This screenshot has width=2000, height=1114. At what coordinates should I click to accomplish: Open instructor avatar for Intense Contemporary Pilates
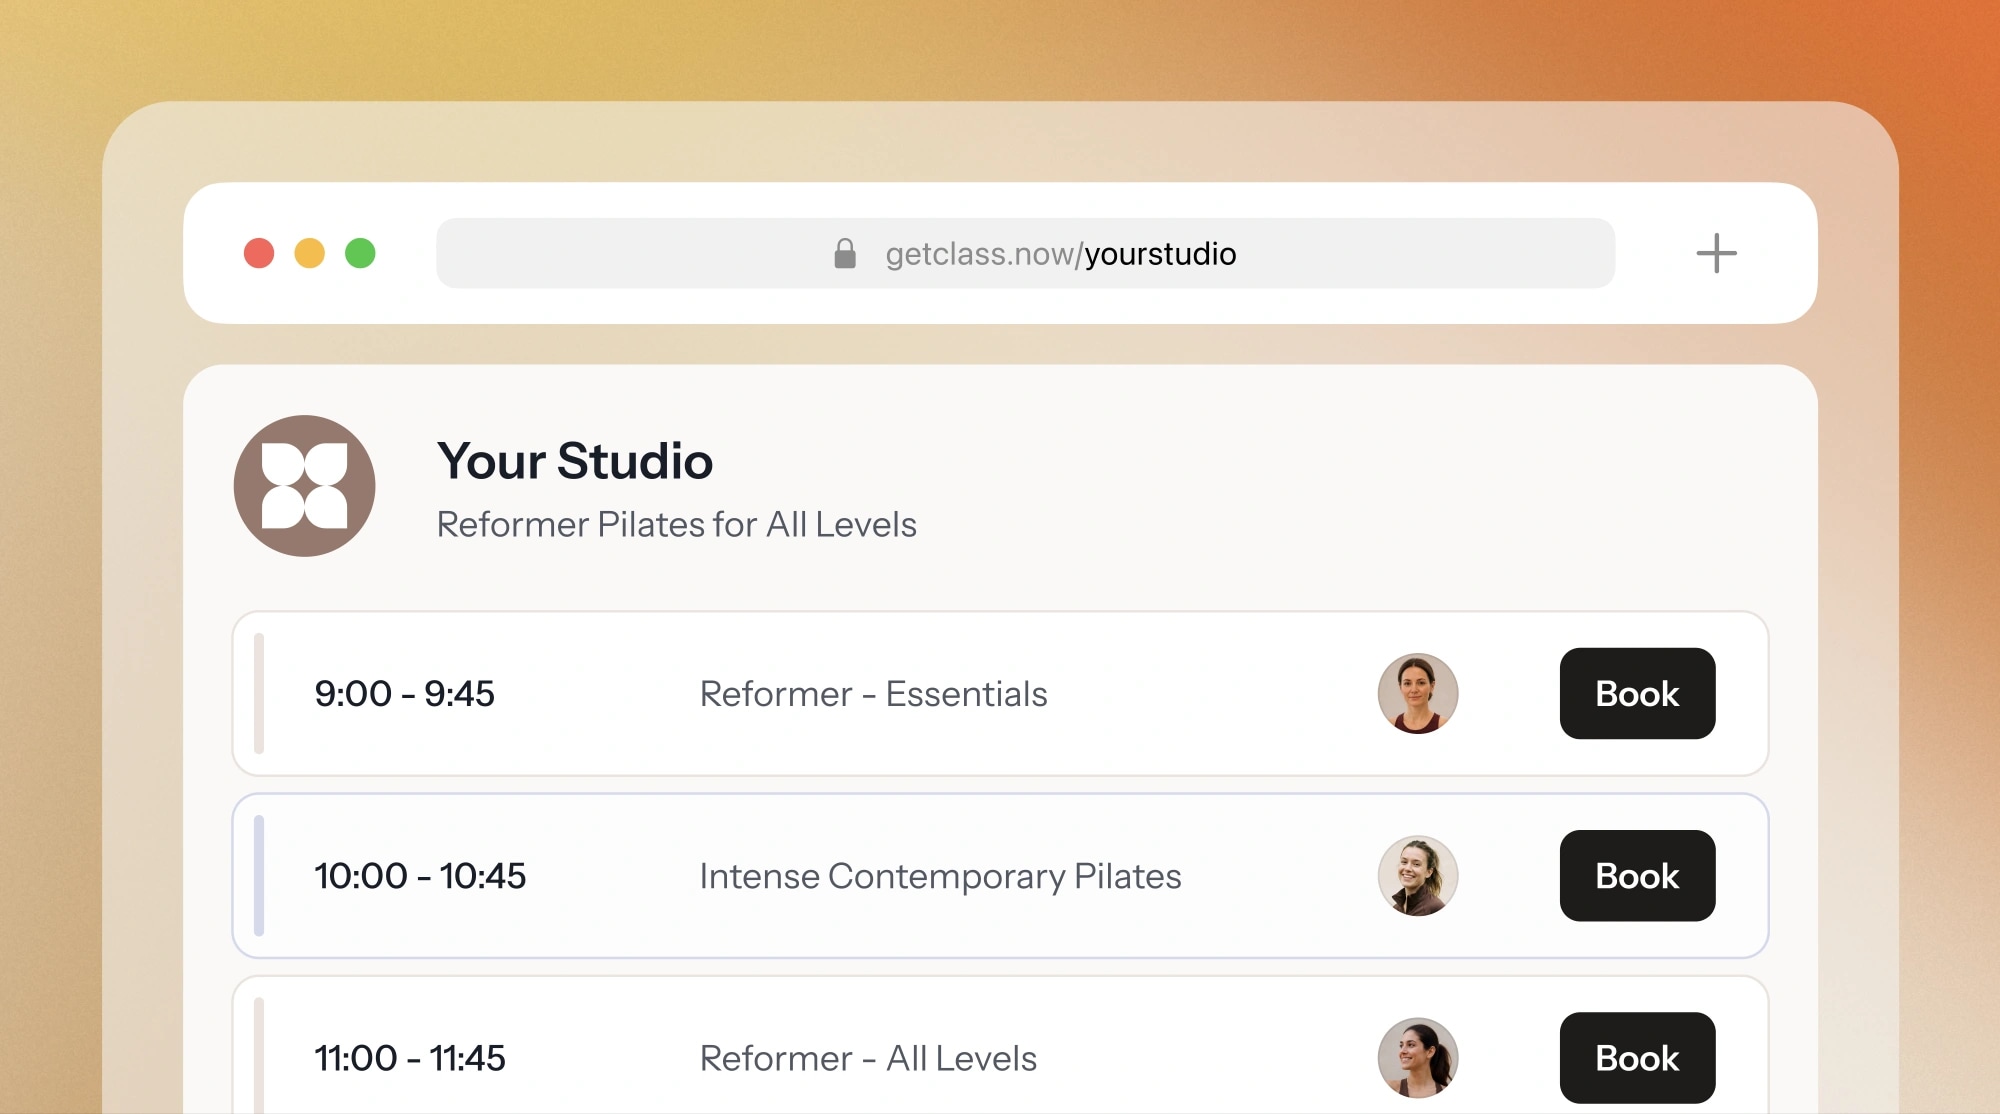pyautogui.click(x=1418, y=875)
